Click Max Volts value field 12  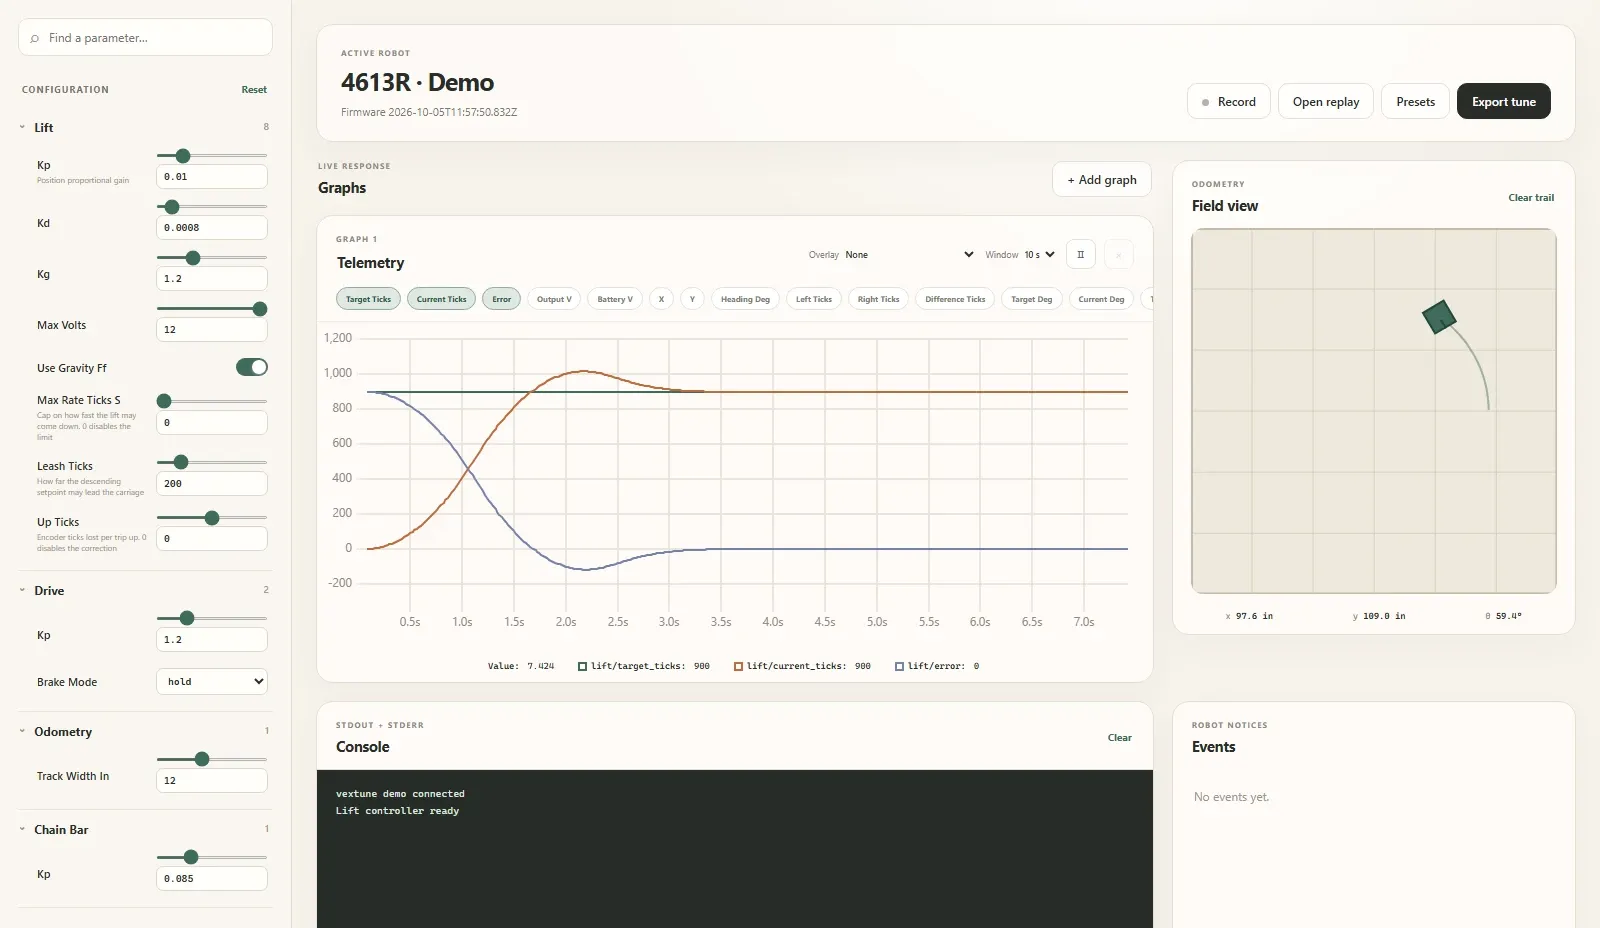[212, 330]
